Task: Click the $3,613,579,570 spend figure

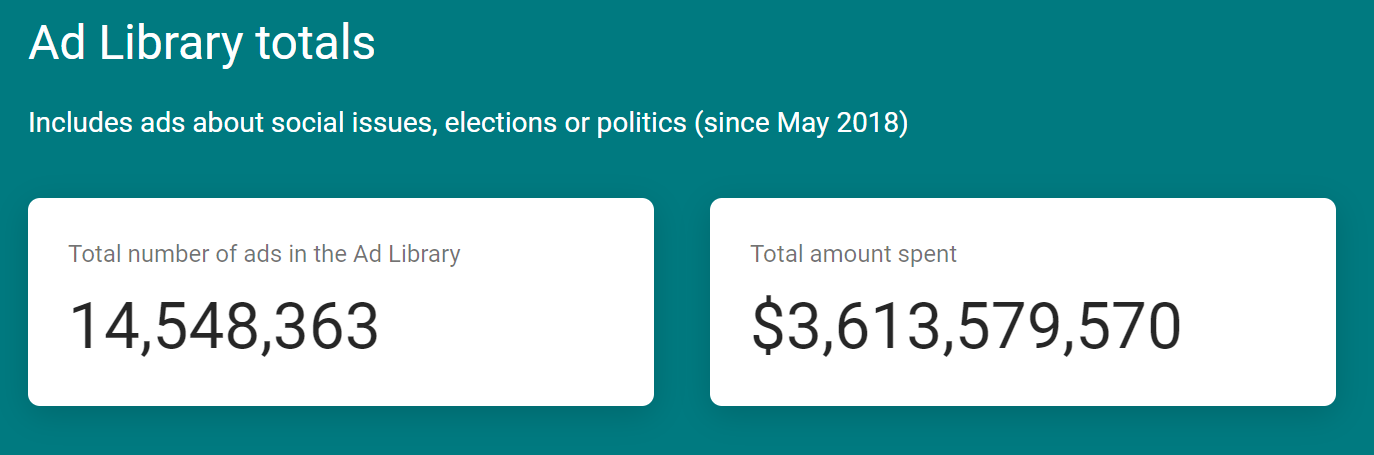Action: 966,327
